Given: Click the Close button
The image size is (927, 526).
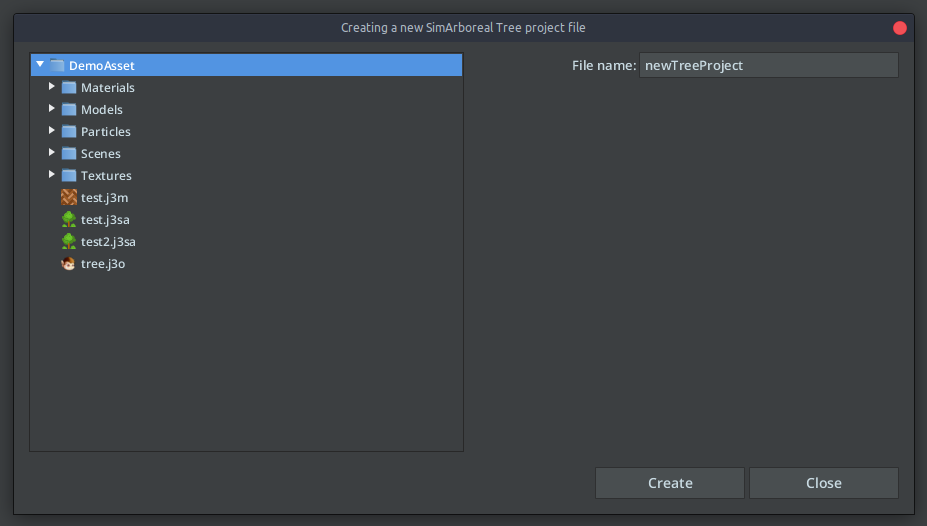Looking at the screenshot, I should 824,483.
